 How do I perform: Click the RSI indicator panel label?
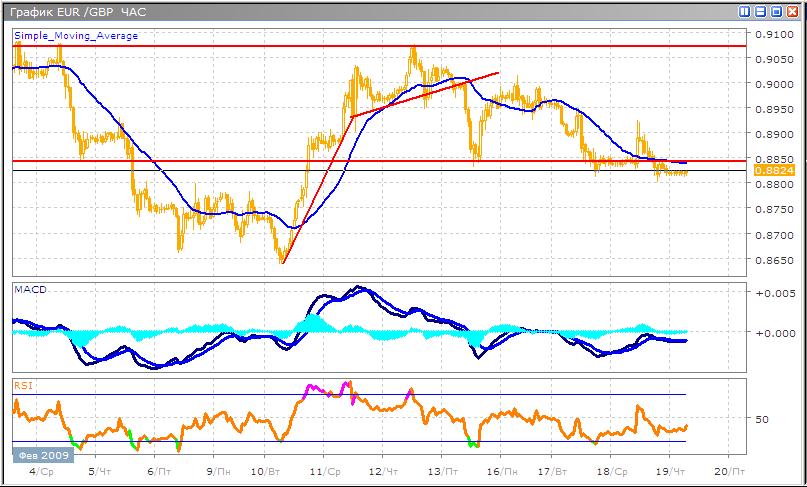21,384
